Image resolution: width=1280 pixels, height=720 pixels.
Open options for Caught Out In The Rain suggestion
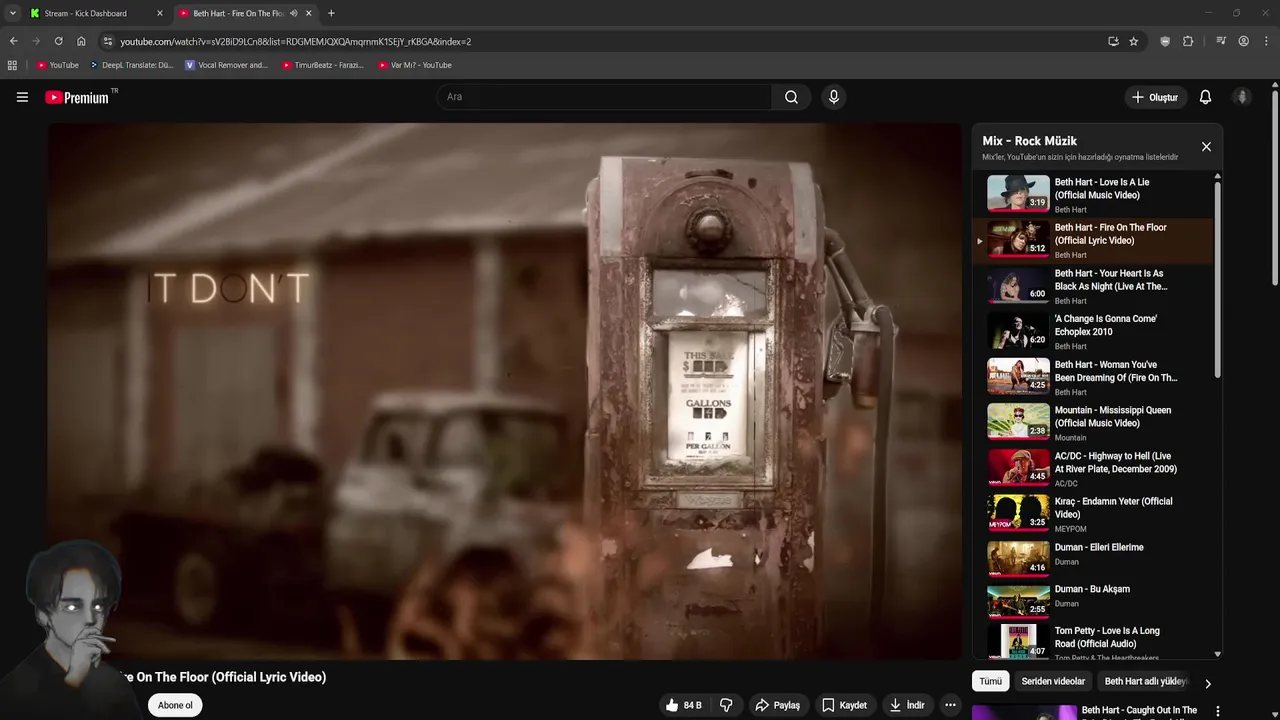[1217, 712]
